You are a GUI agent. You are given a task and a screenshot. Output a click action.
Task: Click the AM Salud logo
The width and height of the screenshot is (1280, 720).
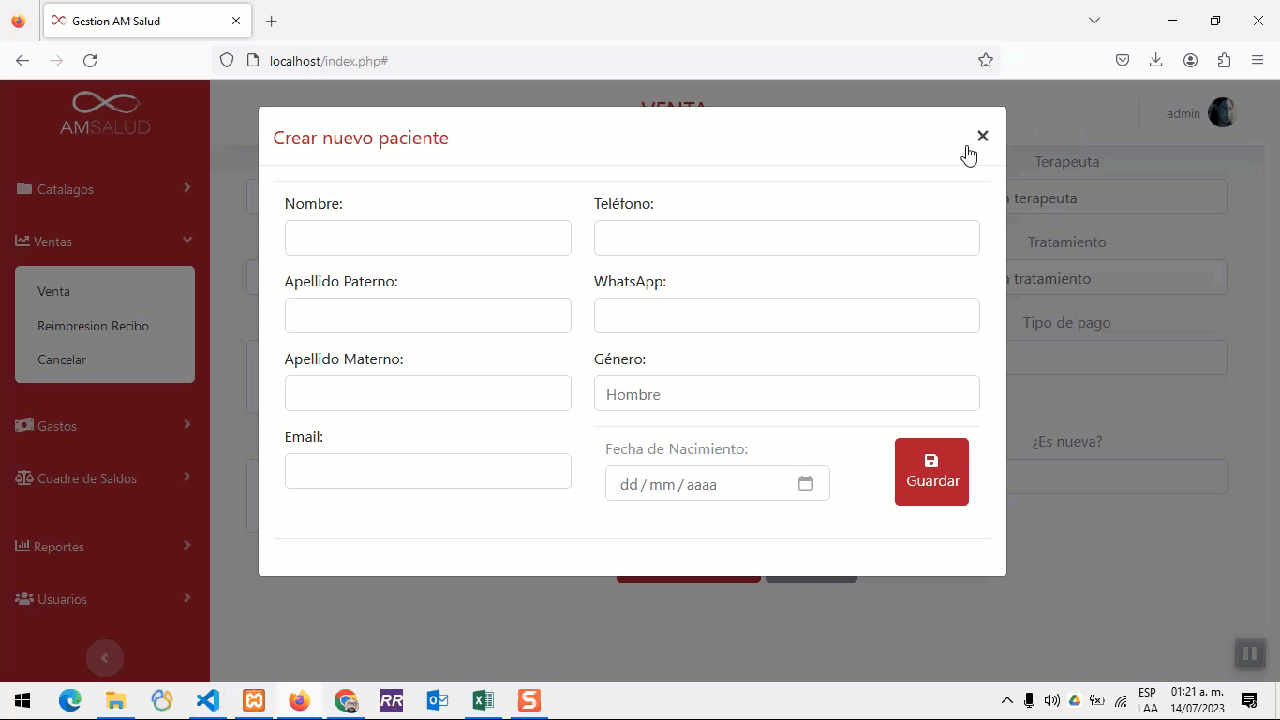tap(105, 114)
